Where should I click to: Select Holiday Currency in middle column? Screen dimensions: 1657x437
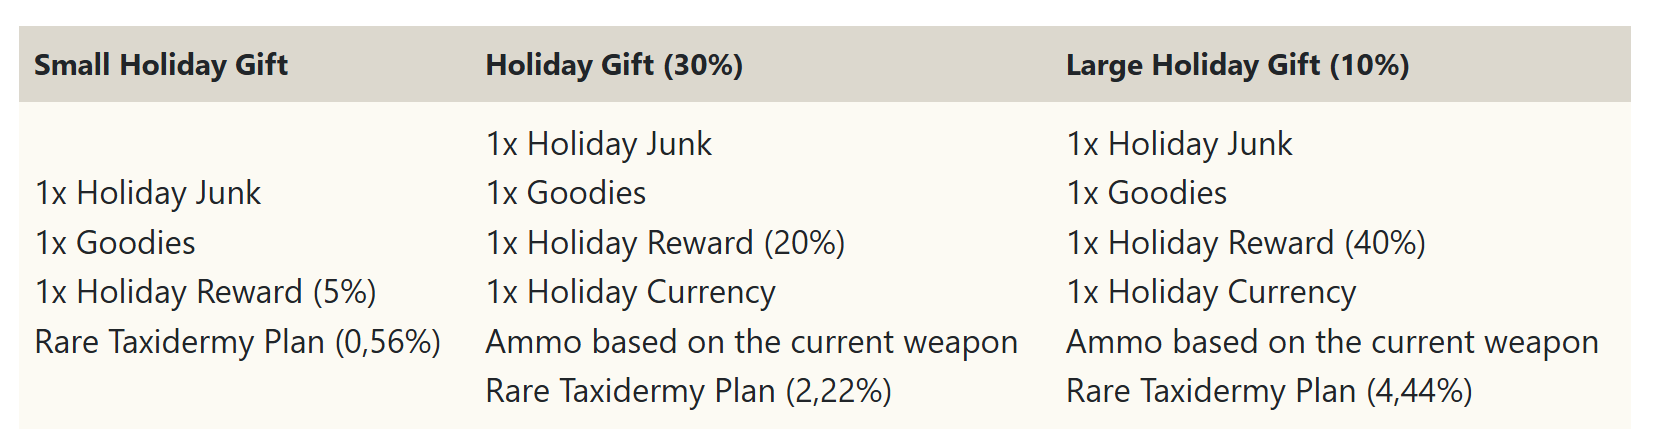pos(630,292)
